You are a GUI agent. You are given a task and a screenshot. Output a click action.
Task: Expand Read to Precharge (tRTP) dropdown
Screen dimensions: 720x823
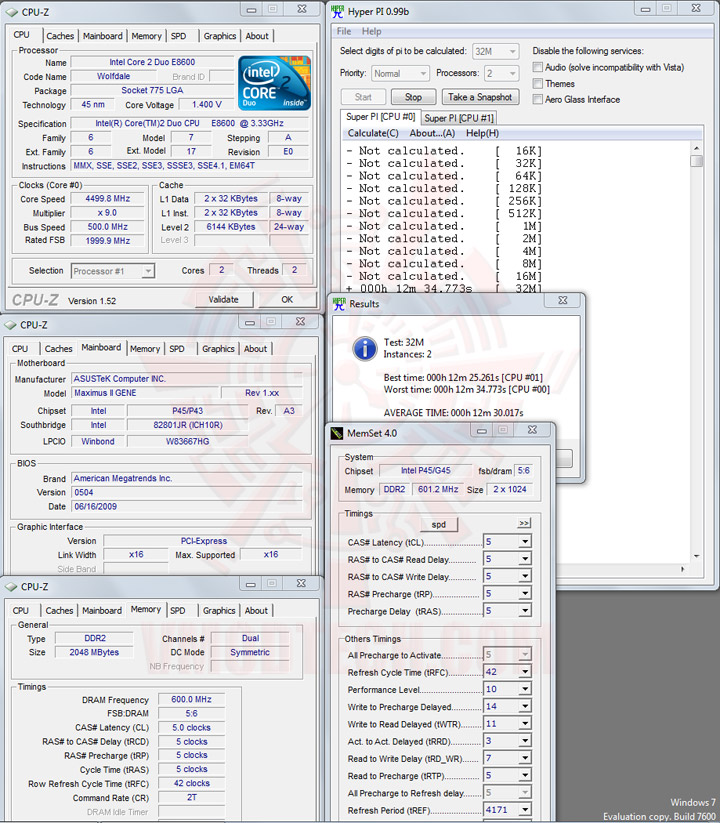coord(525,775)
